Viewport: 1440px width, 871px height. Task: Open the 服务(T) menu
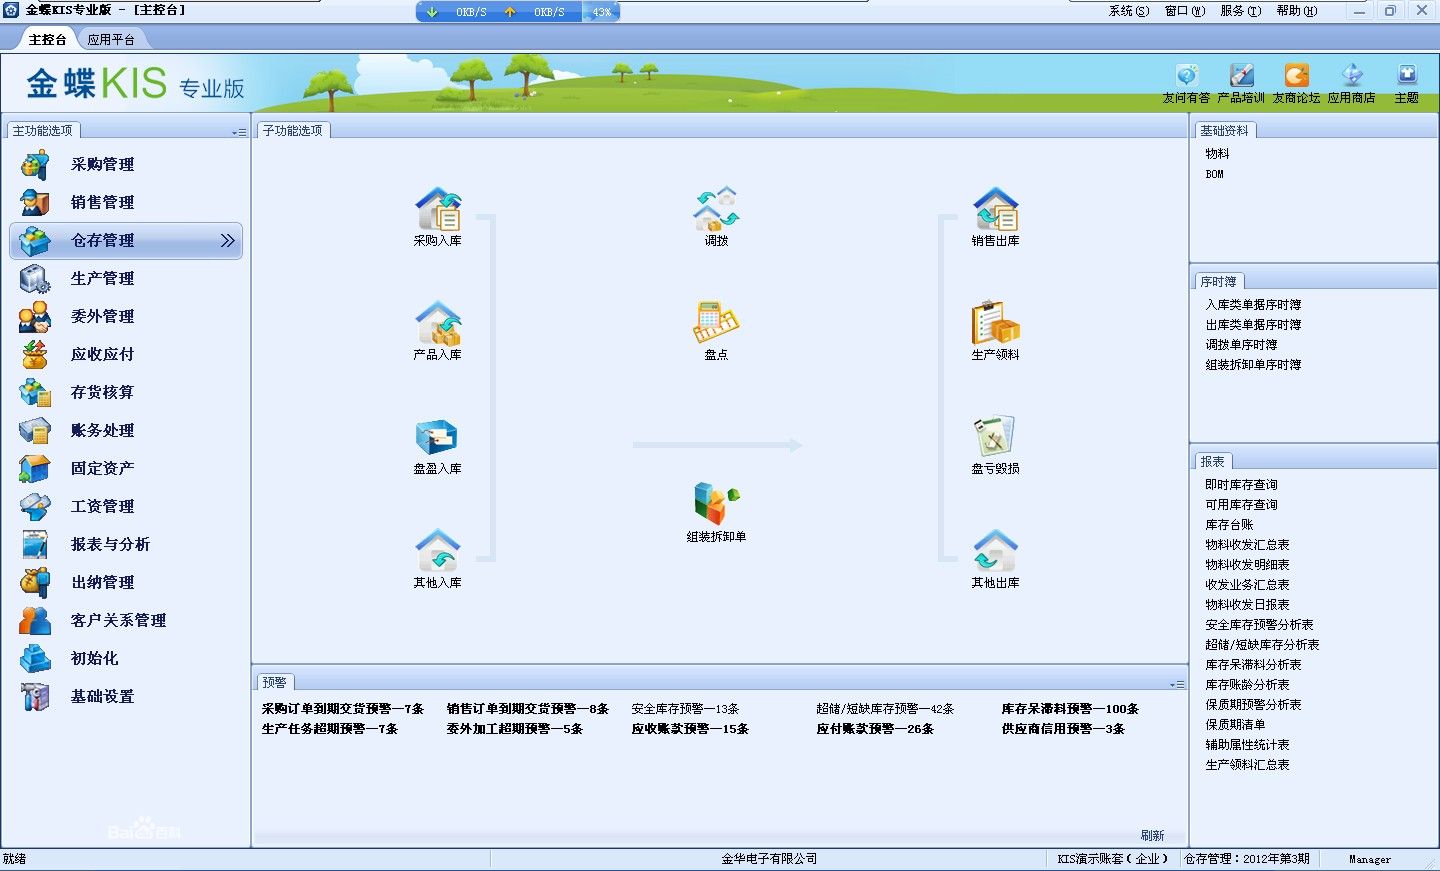point(1240,11)
